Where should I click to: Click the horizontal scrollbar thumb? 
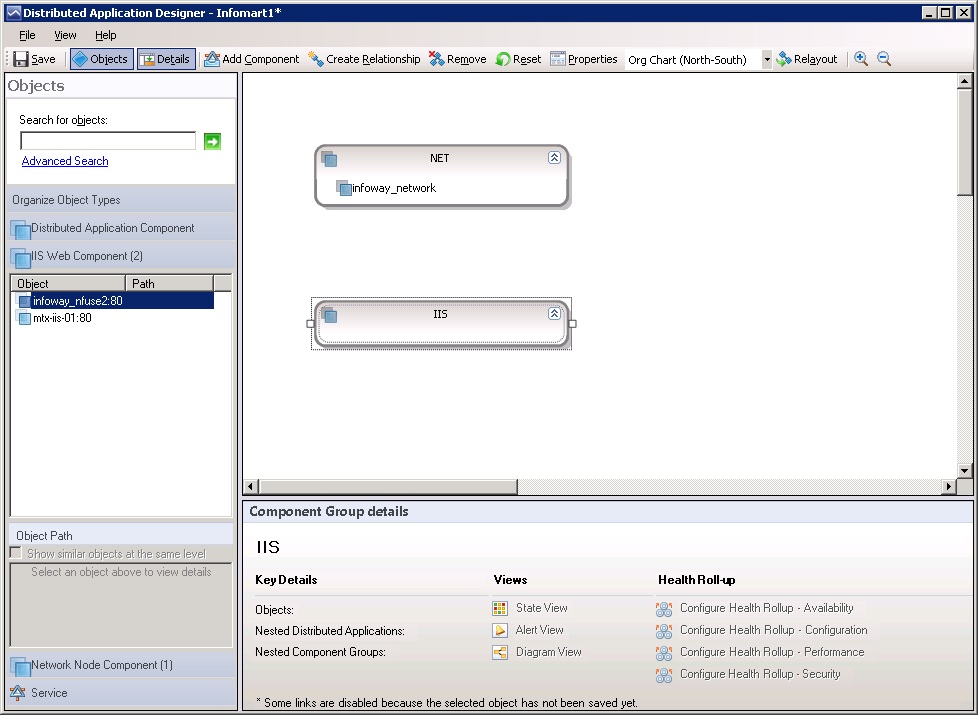click(x=388, y=486)
